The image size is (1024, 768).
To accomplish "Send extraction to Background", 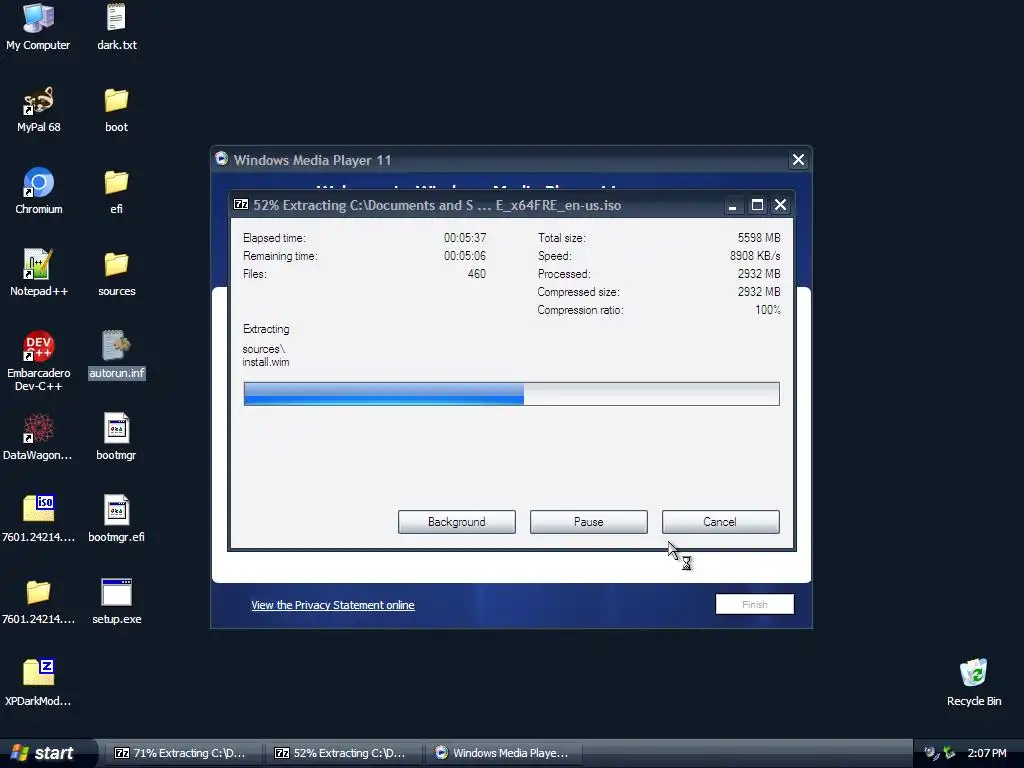I will click(x=456, y=522).
